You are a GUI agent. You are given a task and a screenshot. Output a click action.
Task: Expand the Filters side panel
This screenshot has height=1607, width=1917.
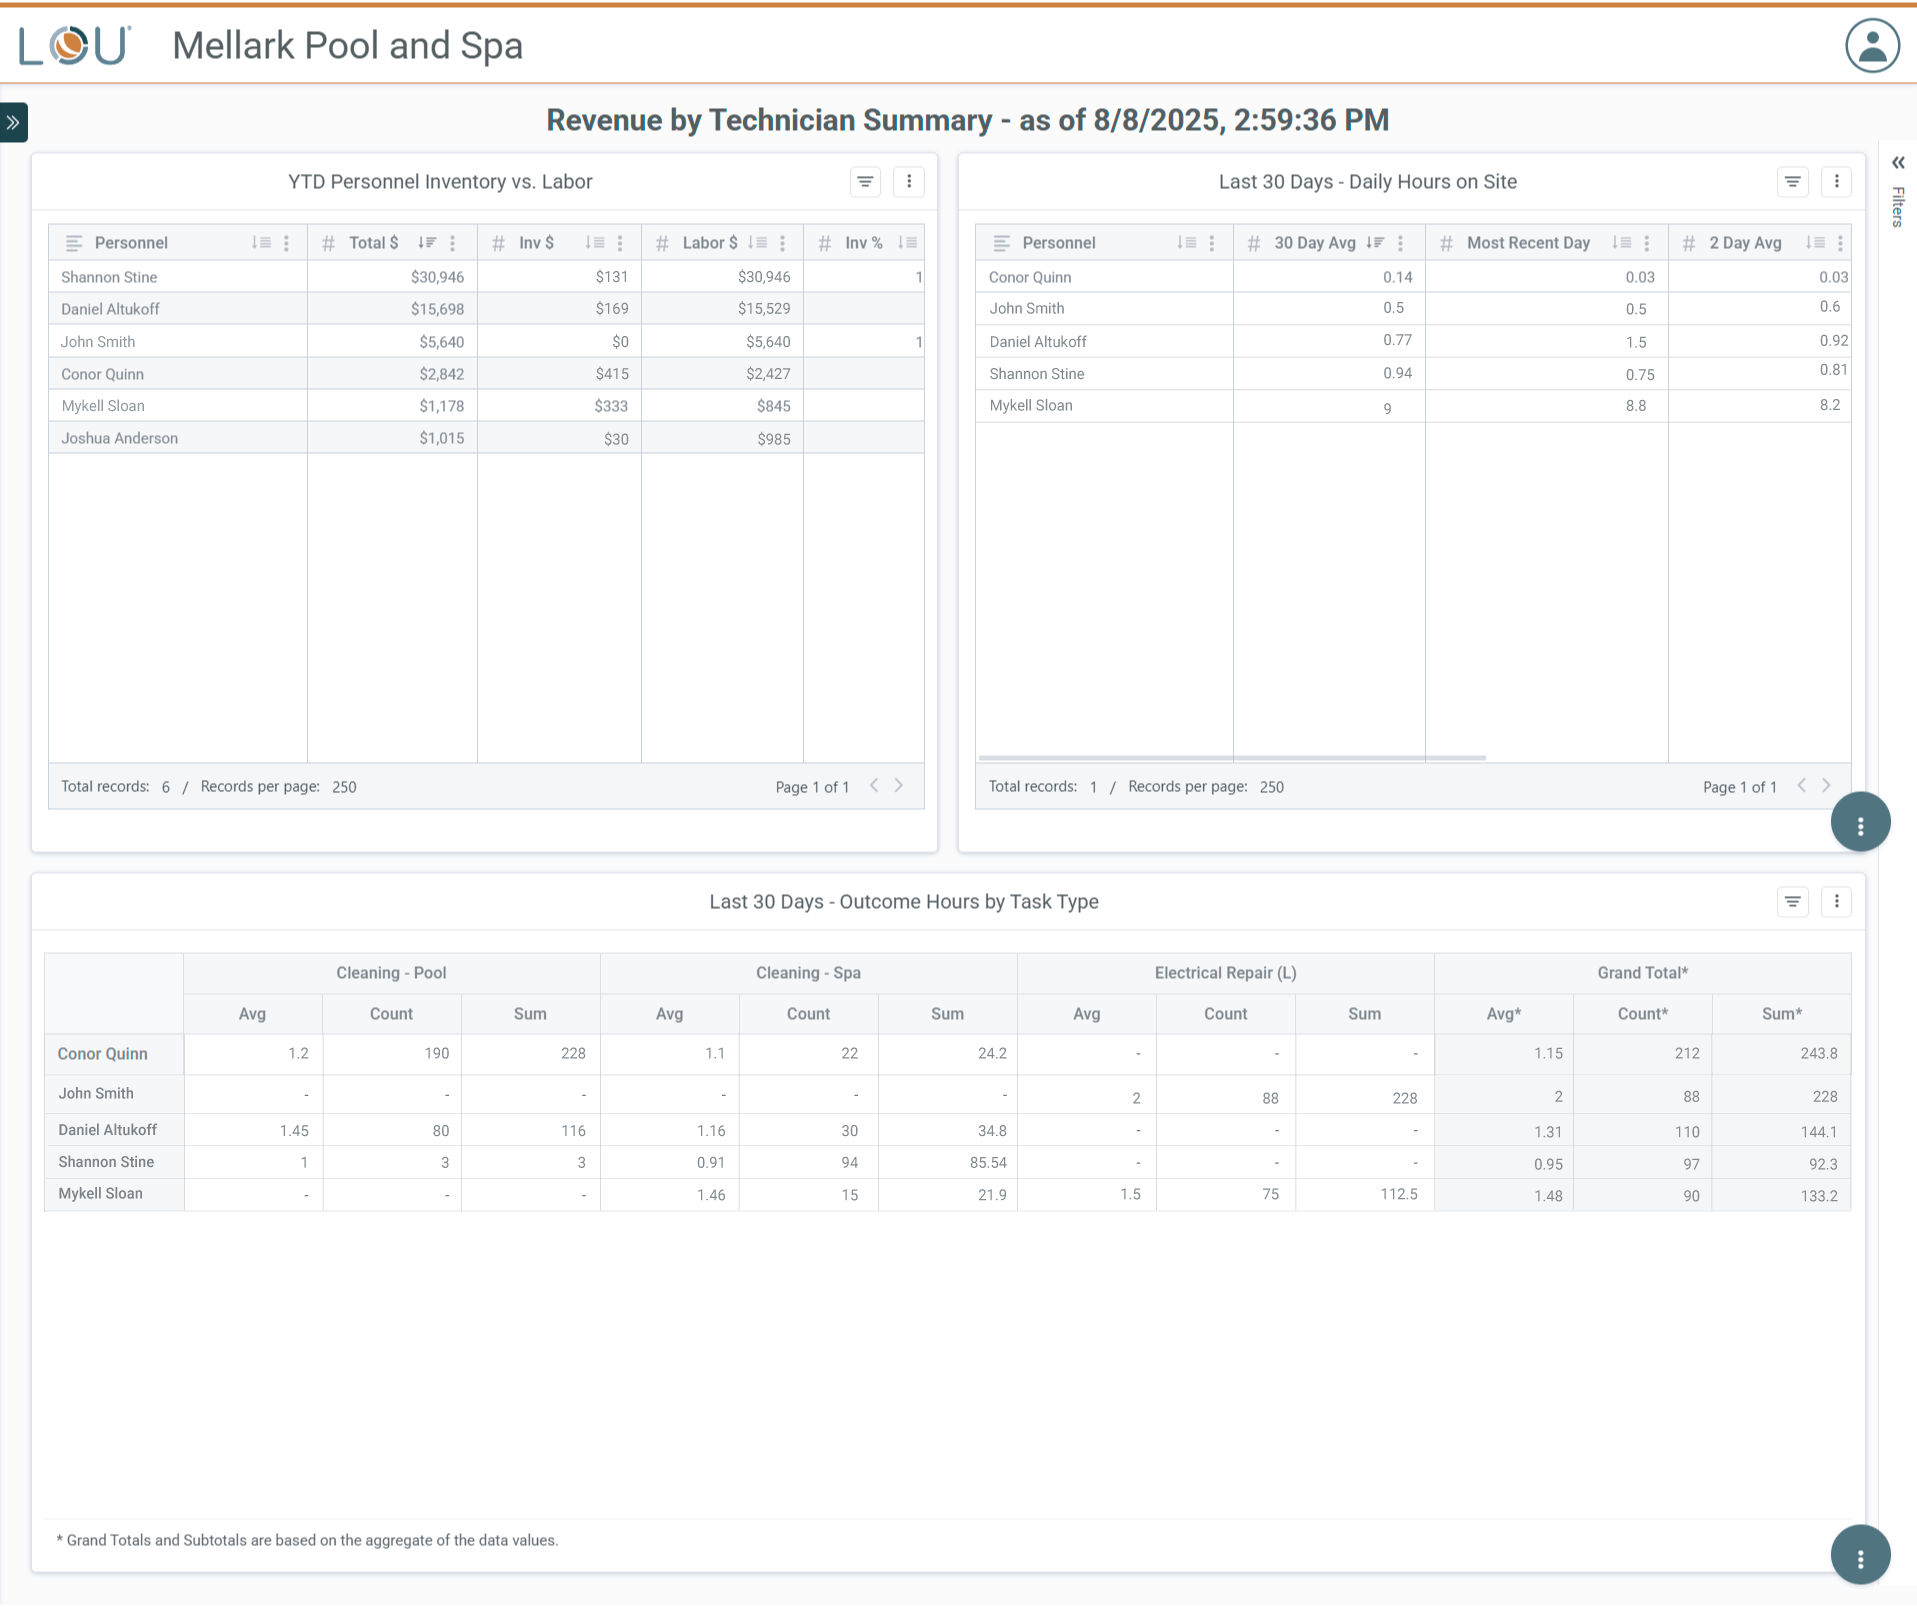(x=1897, y=163)
